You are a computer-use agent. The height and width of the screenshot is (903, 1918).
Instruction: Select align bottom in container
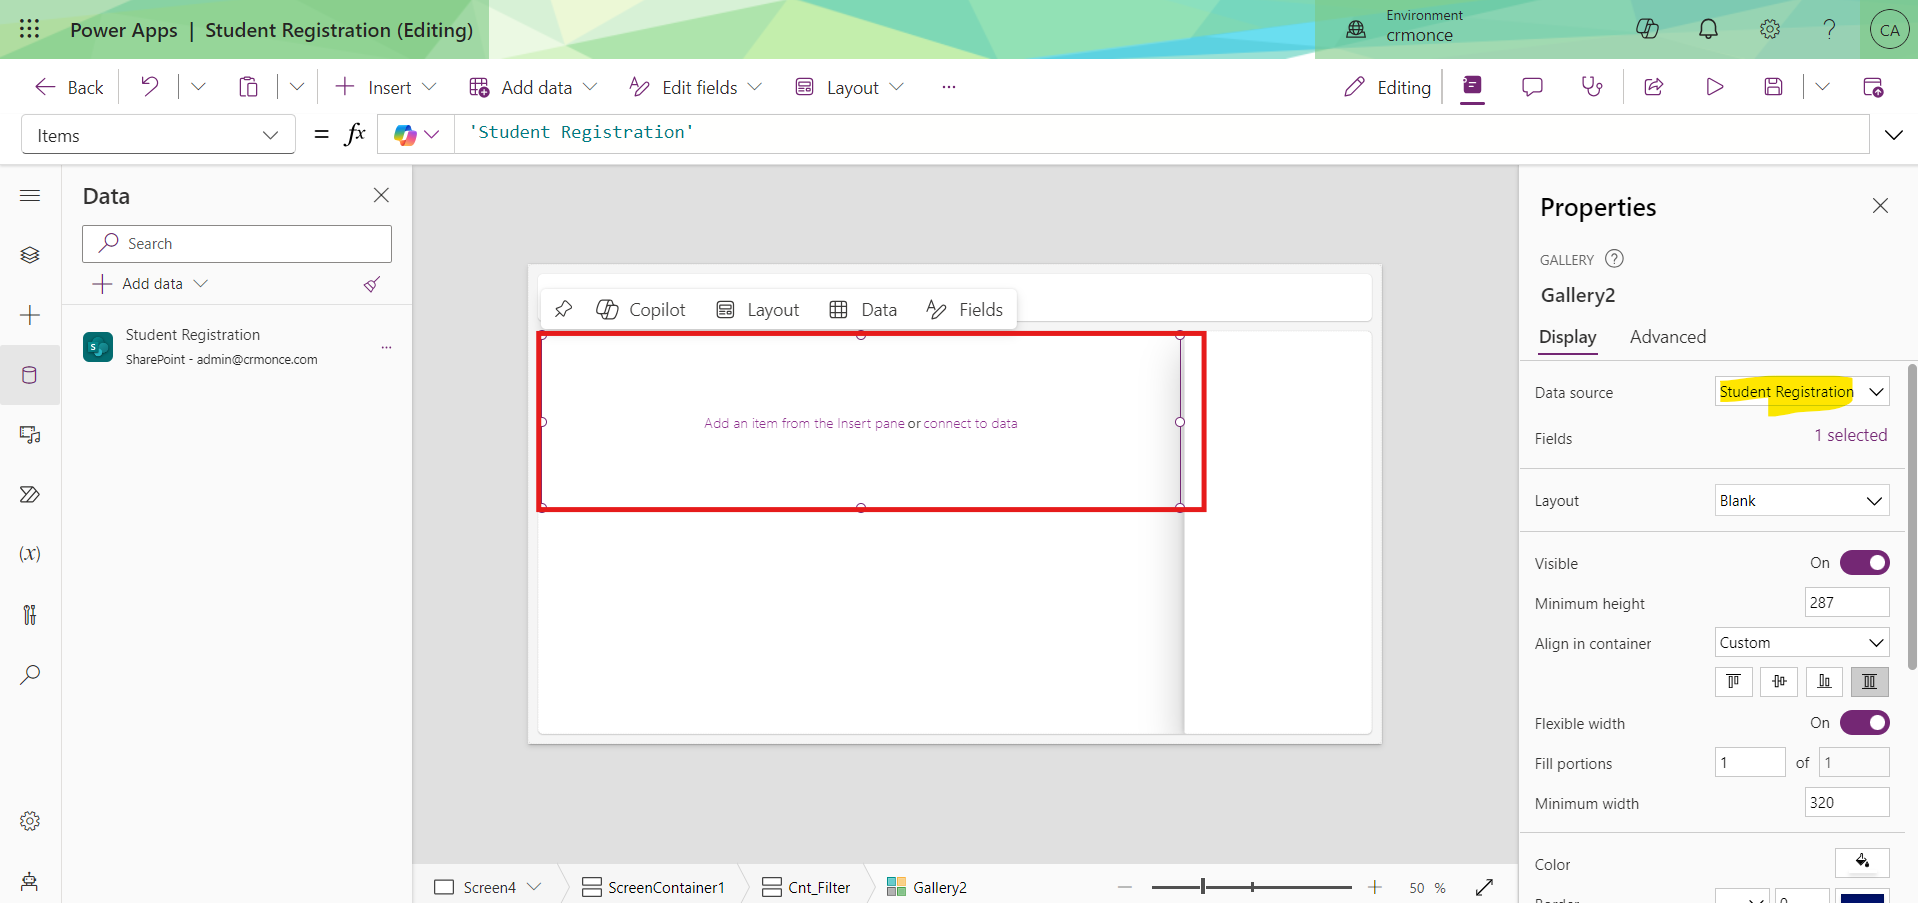coord(1824,682)
